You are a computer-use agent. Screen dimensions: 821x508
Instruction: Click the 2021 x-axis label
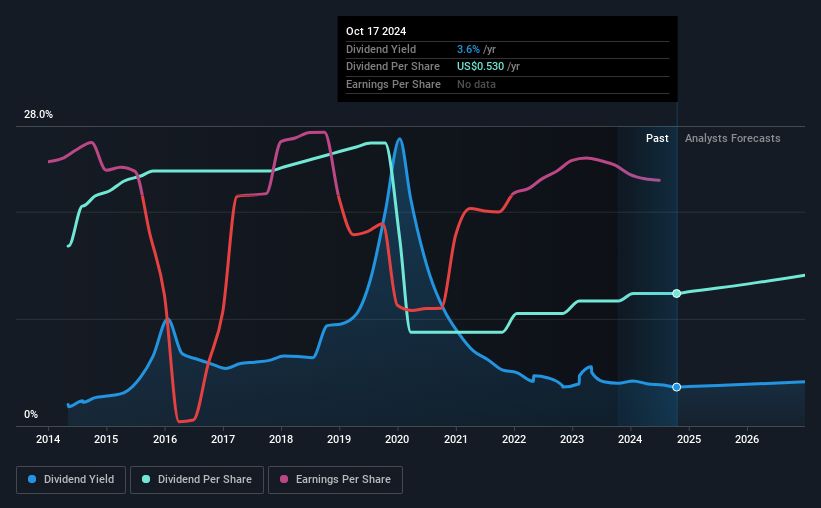[x=456, y=439]
